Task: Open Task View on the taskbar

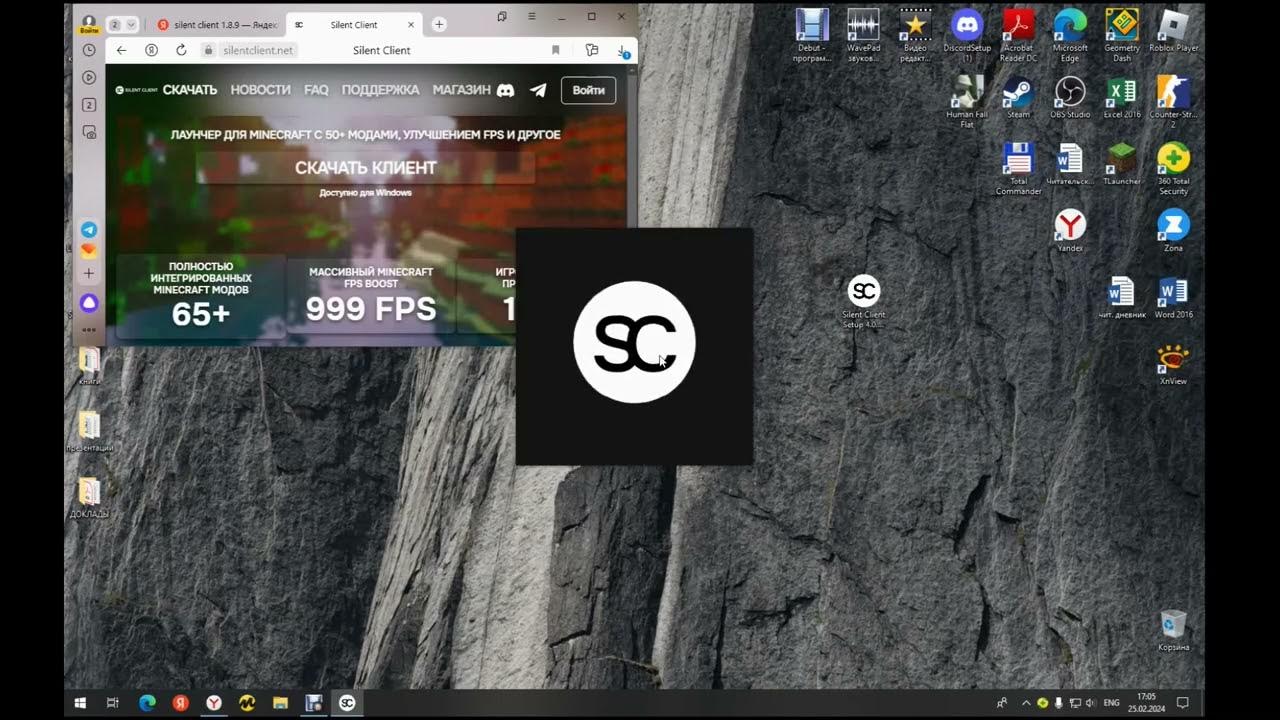Action: [113, 703]
